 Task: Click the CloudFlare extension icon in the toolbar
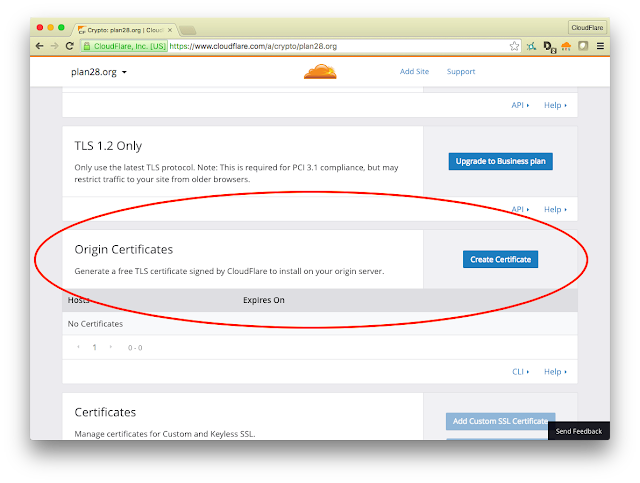566,46
